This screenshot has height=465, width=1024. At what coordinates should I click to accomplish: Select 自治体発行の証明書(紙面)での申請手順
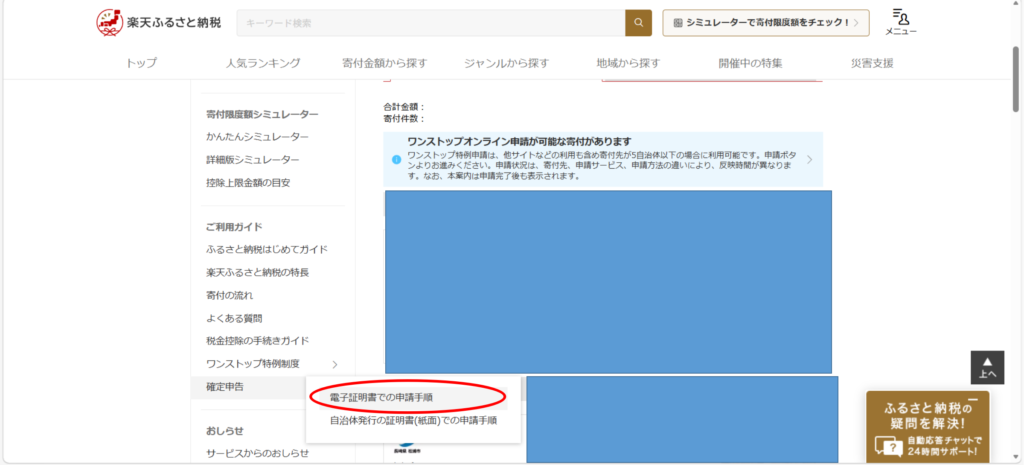point(413,420)
